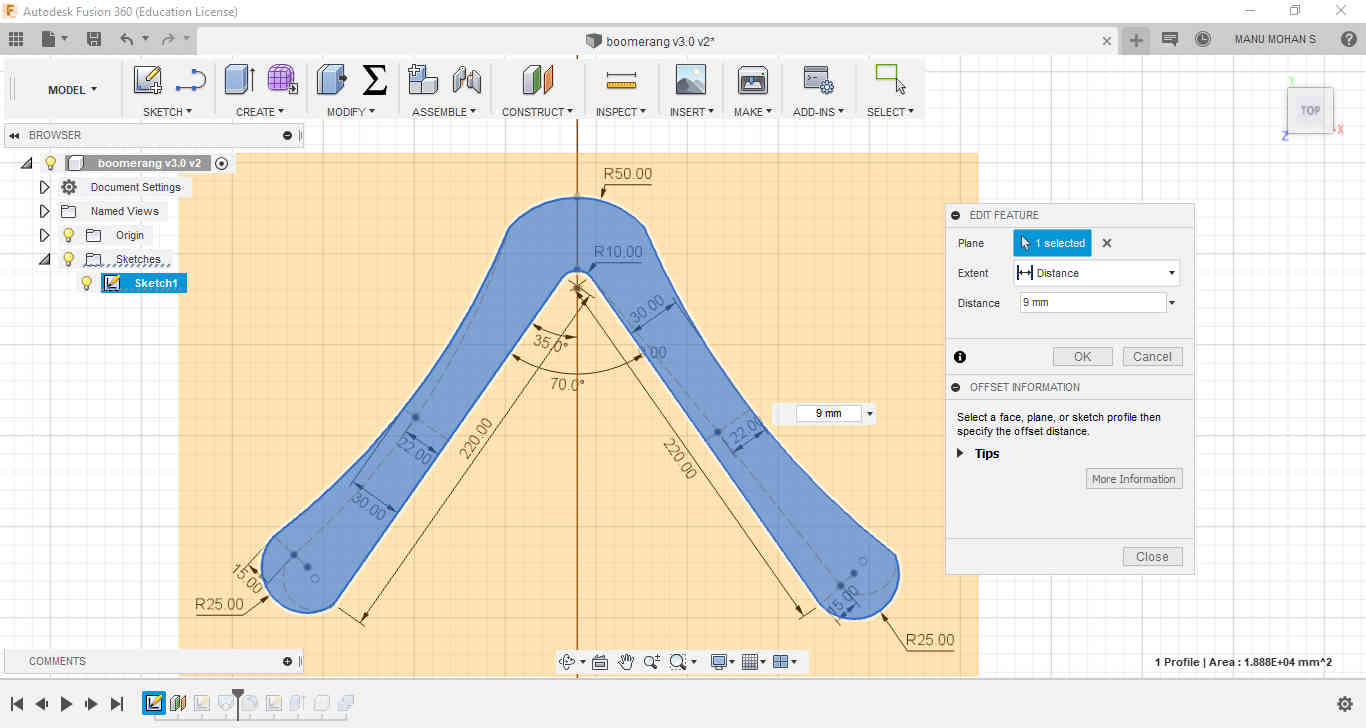Click the Look At icon
Screen dimensions: 1366x728
coord(600,662)
